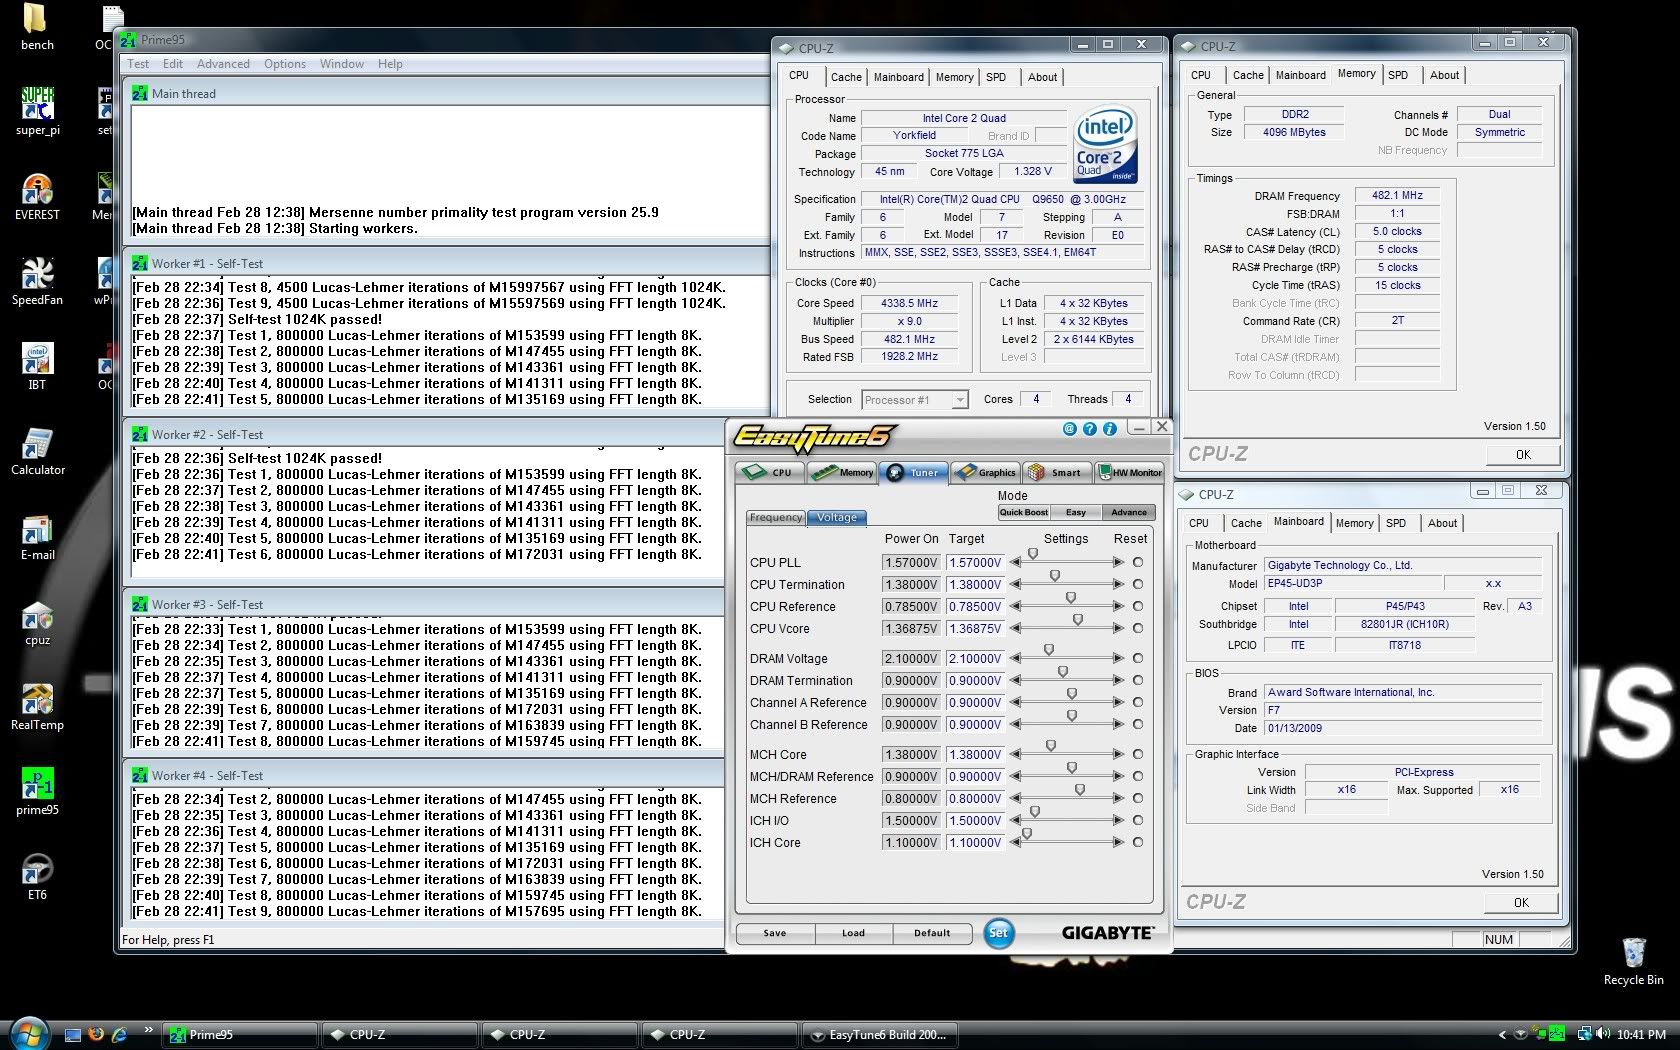Open the Windows Start orb
Image resolution: width=1680 pixels, height=1050 pixels.
click(x=29, y=1033)
